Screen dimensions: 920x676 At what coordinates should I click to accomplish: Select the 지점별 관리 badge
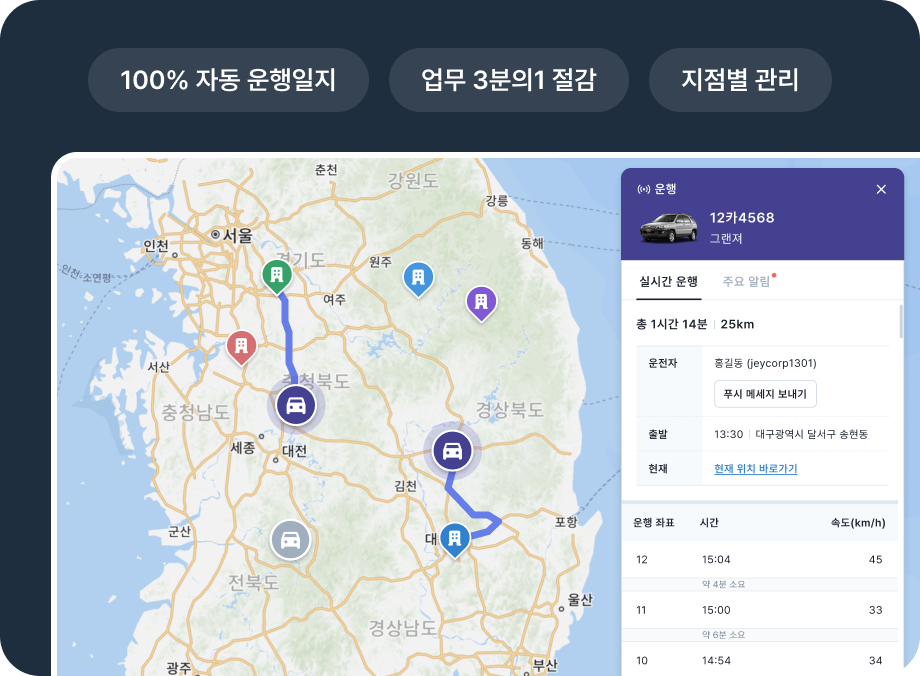coord(739,78)
